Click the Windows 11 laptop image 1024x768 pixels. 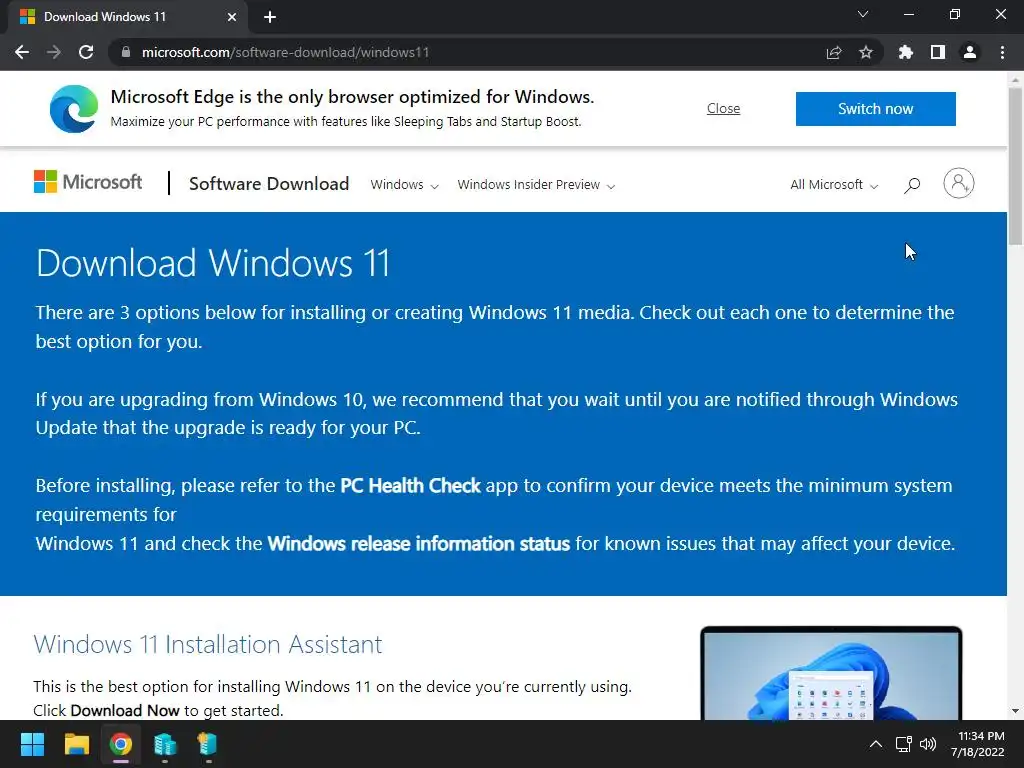pos(831,673)
